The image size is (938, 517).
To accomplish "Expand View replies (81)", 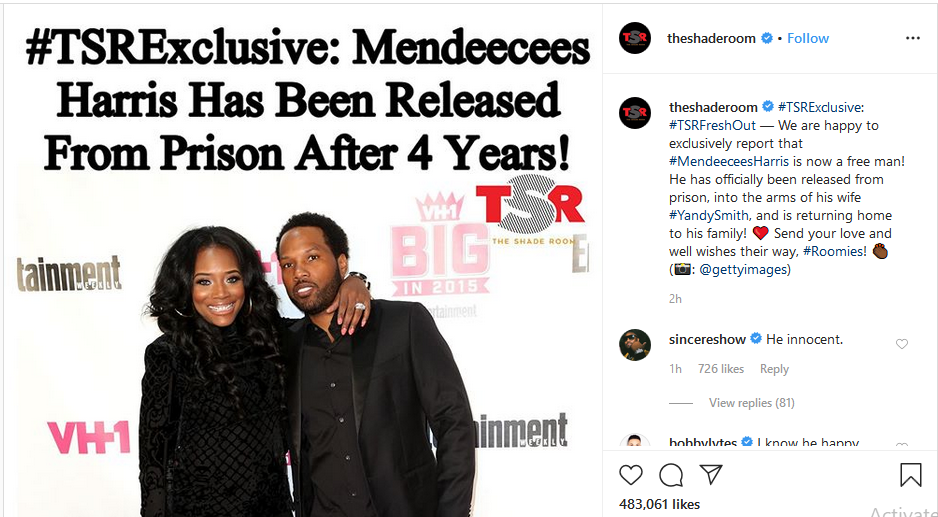I will pyautogui.click(x=751, y=403).
